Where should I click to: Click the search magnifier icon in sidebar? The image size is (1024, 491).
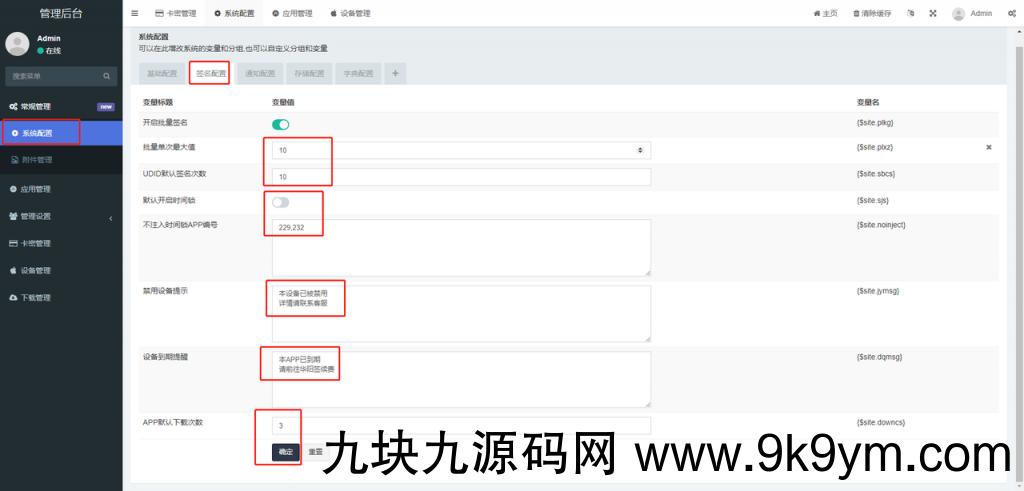pyautogui.click(x=106, y=76)
